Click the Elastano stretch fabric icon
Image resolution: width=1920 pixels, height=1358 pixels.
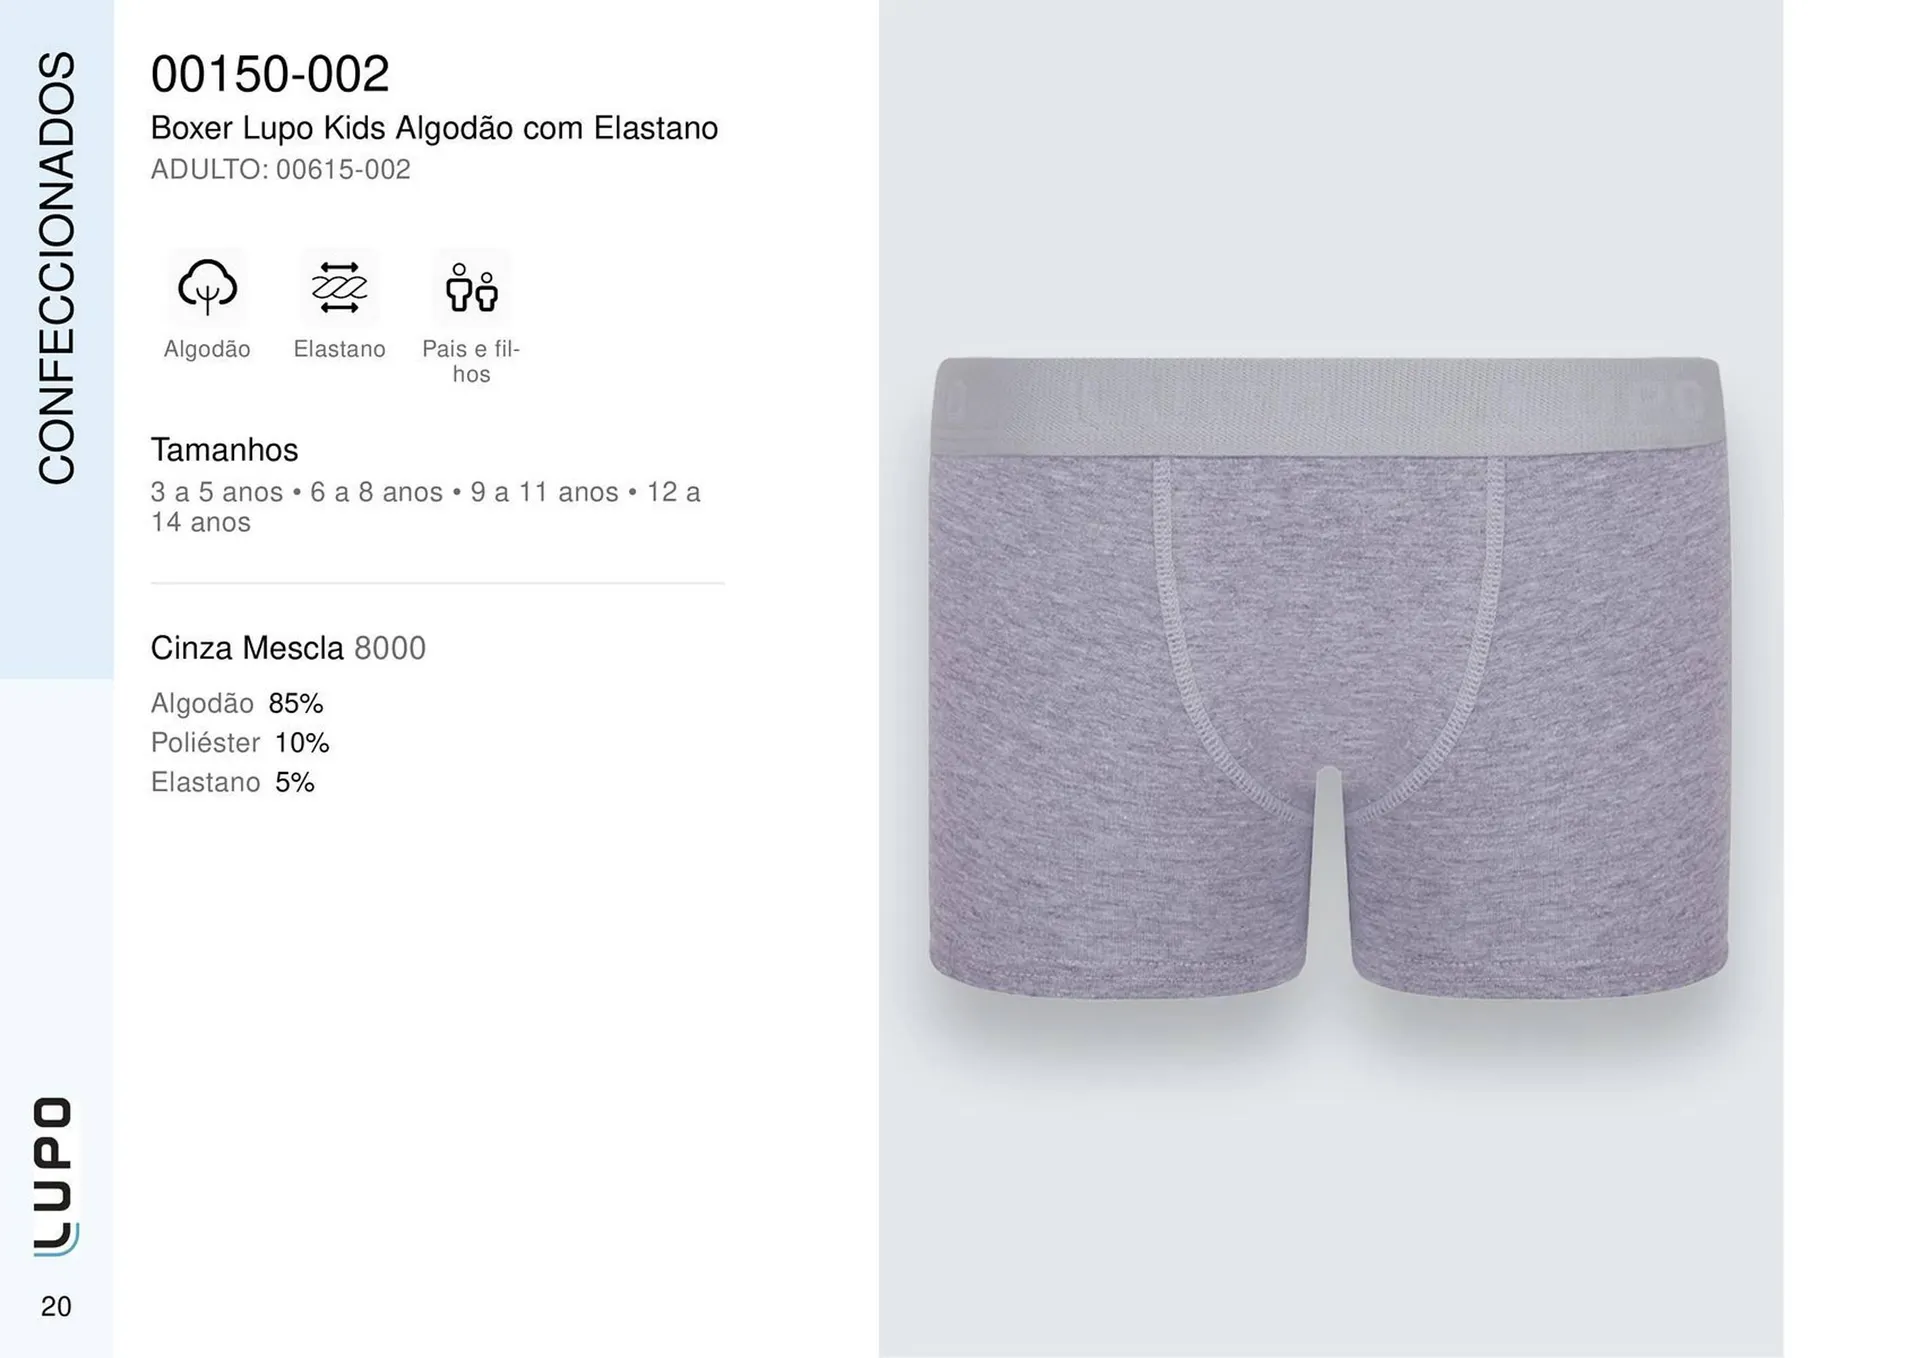pyautogui.click(x=339, y=287)
